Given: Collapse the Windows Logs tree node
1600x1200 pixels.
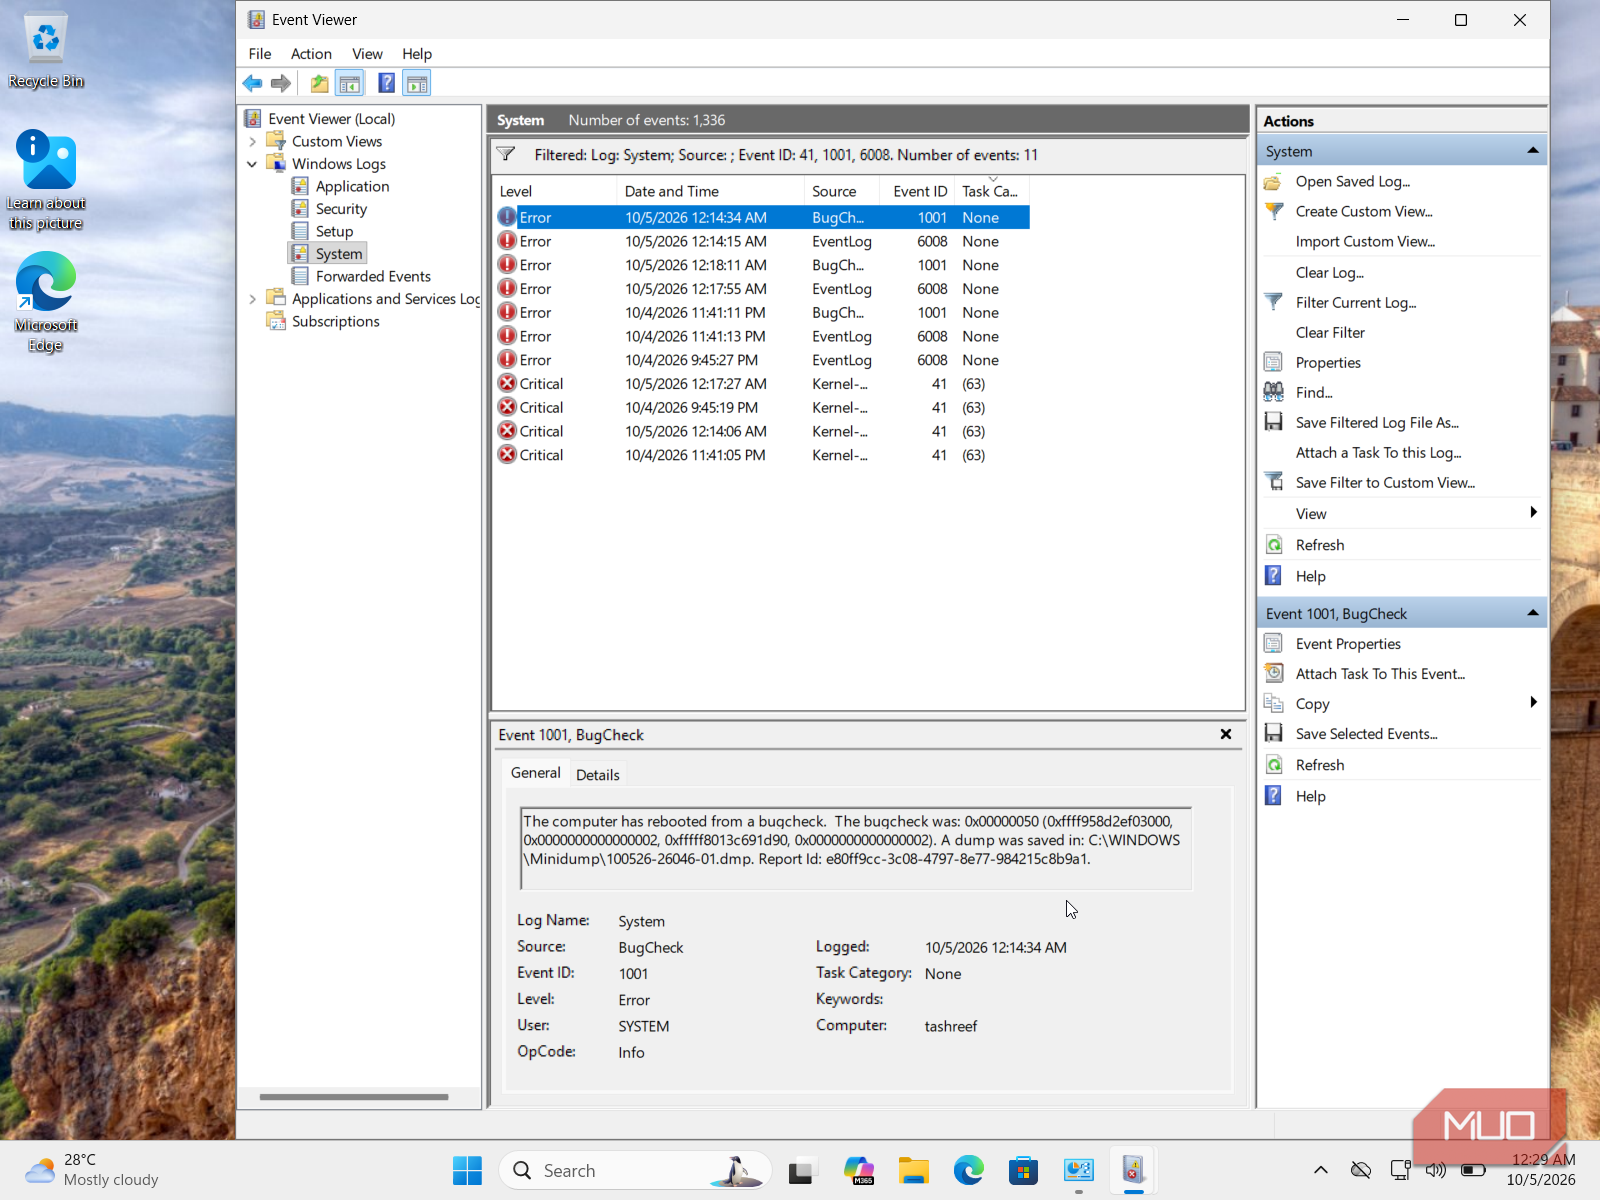Looking at the screenshot, I should (253, 164).
